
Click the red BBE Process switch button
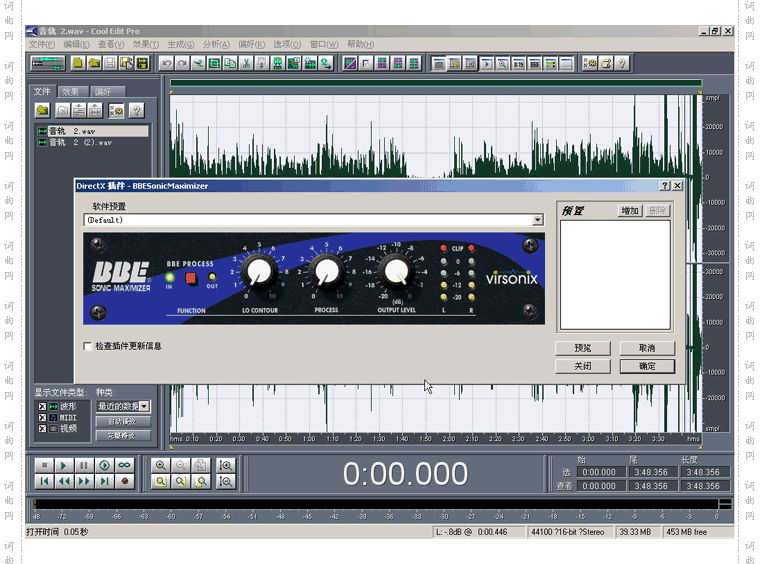[190, 278]
